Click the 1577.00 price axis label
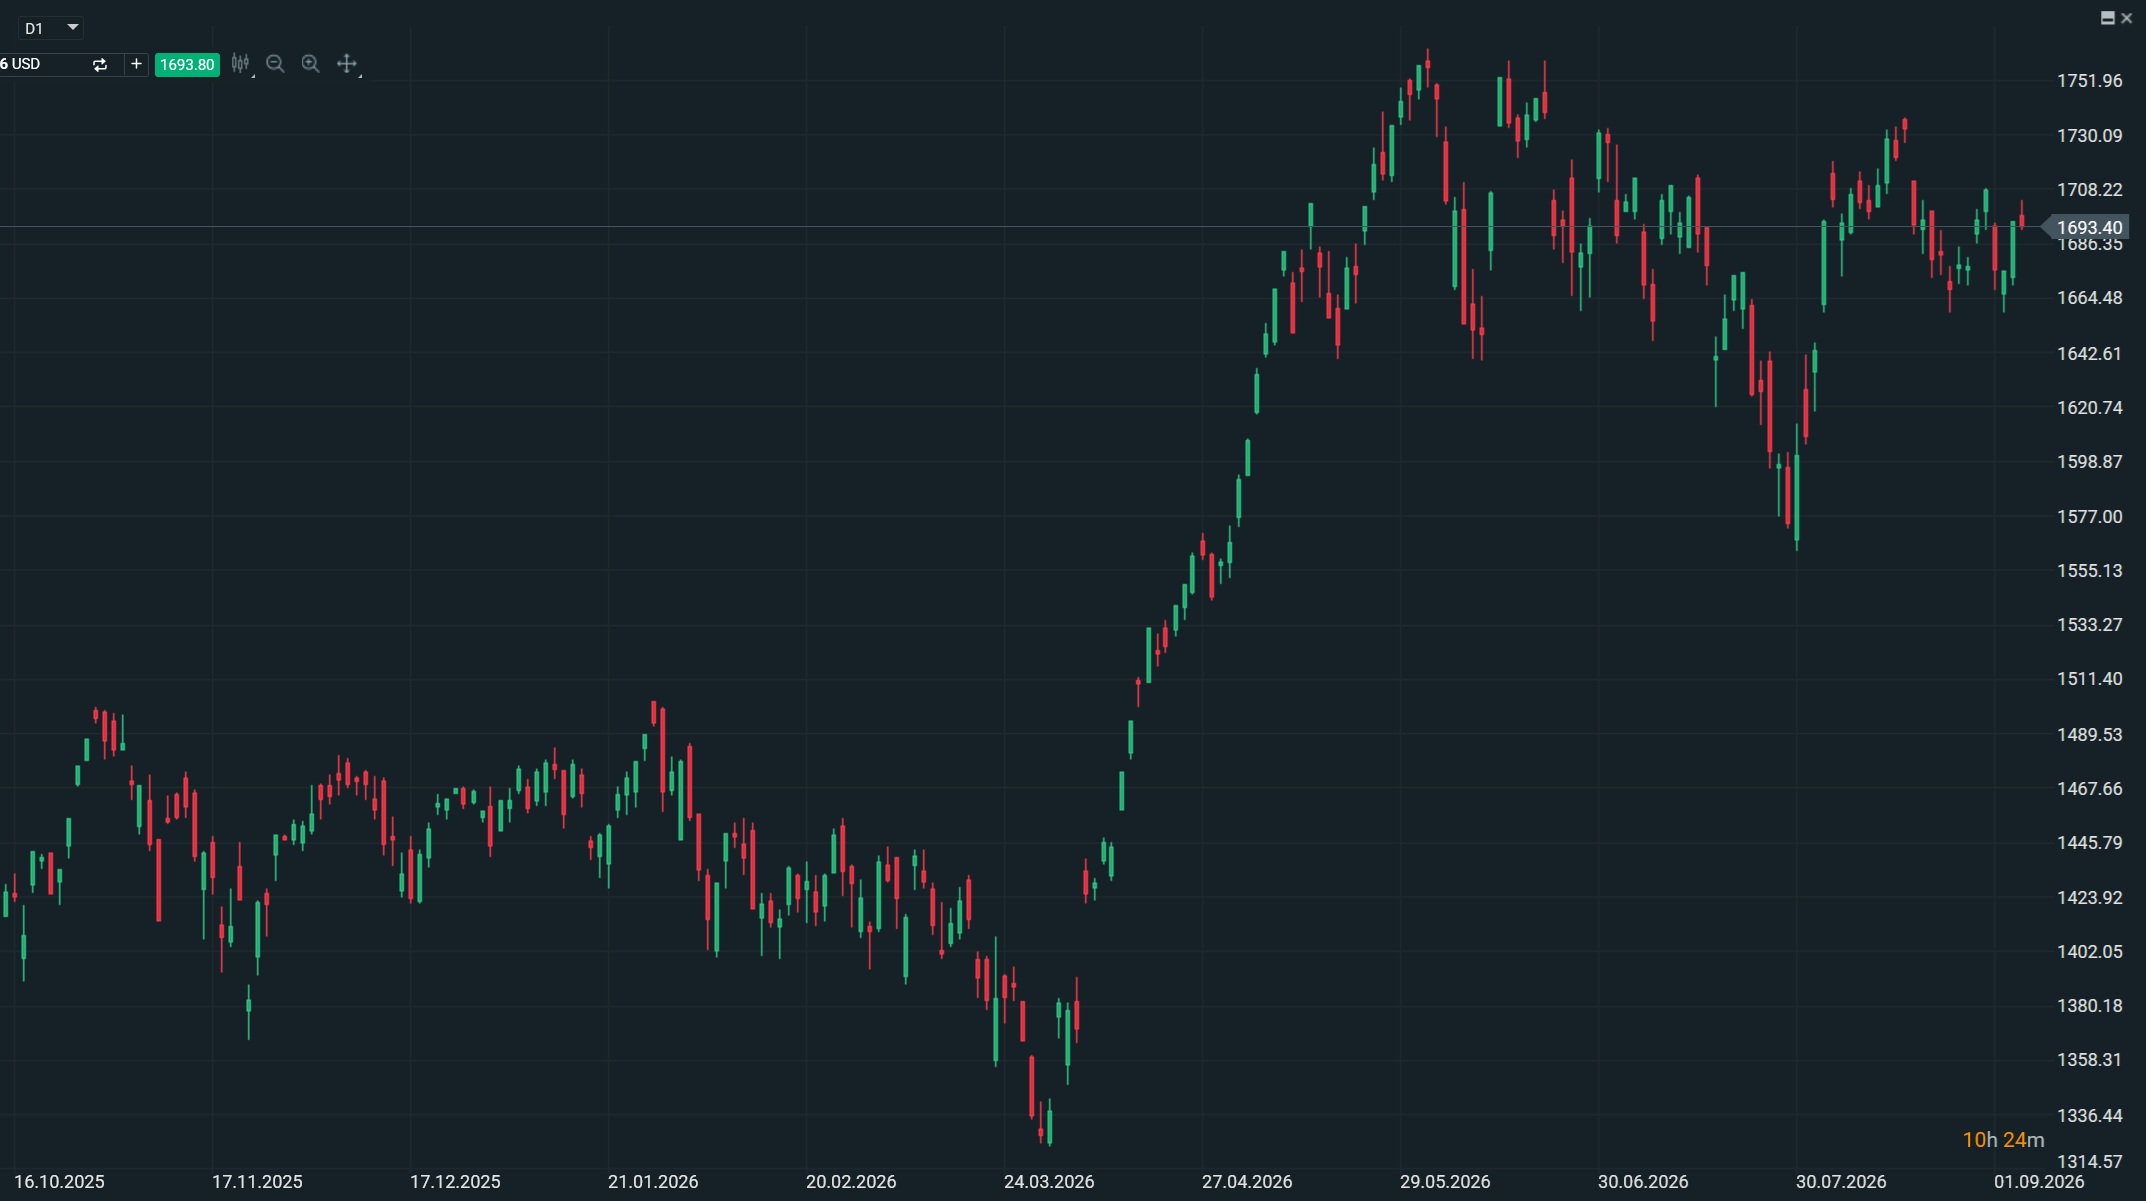Screen dimensions: 2146x1201 click(x=2089, y=517)
